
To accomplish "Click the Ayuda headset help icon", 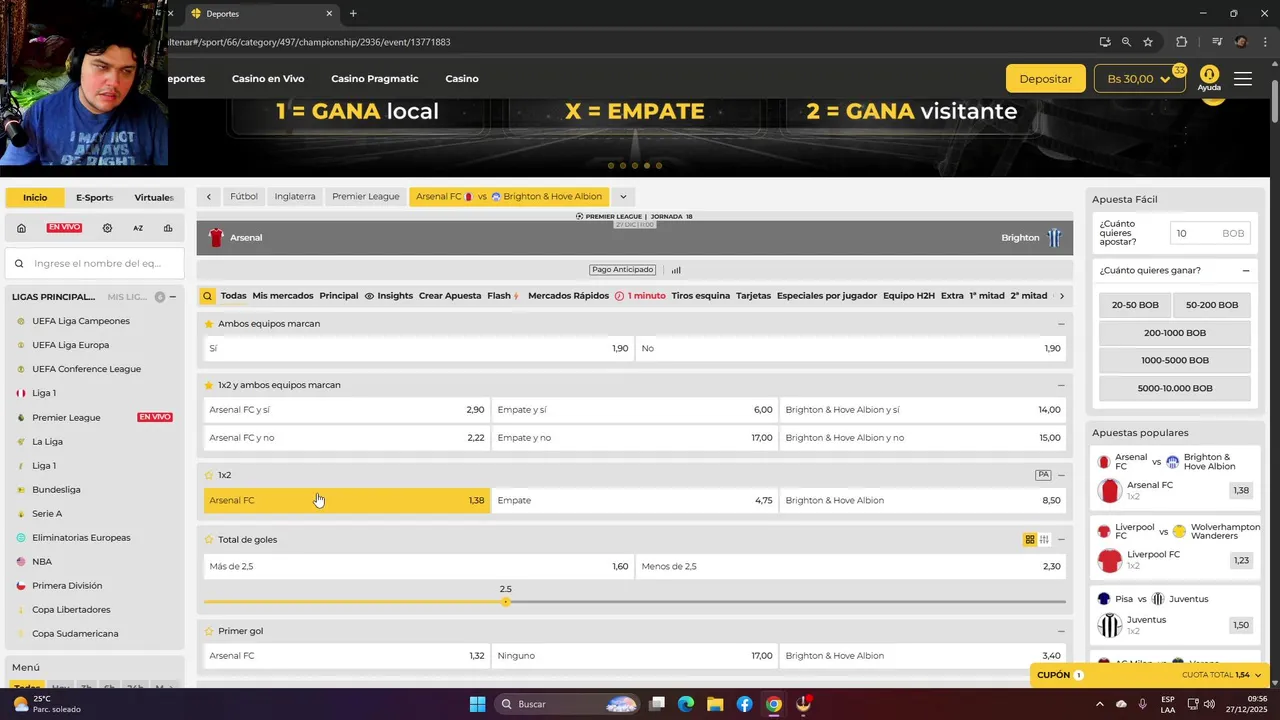I will [x=1209, y=78].
